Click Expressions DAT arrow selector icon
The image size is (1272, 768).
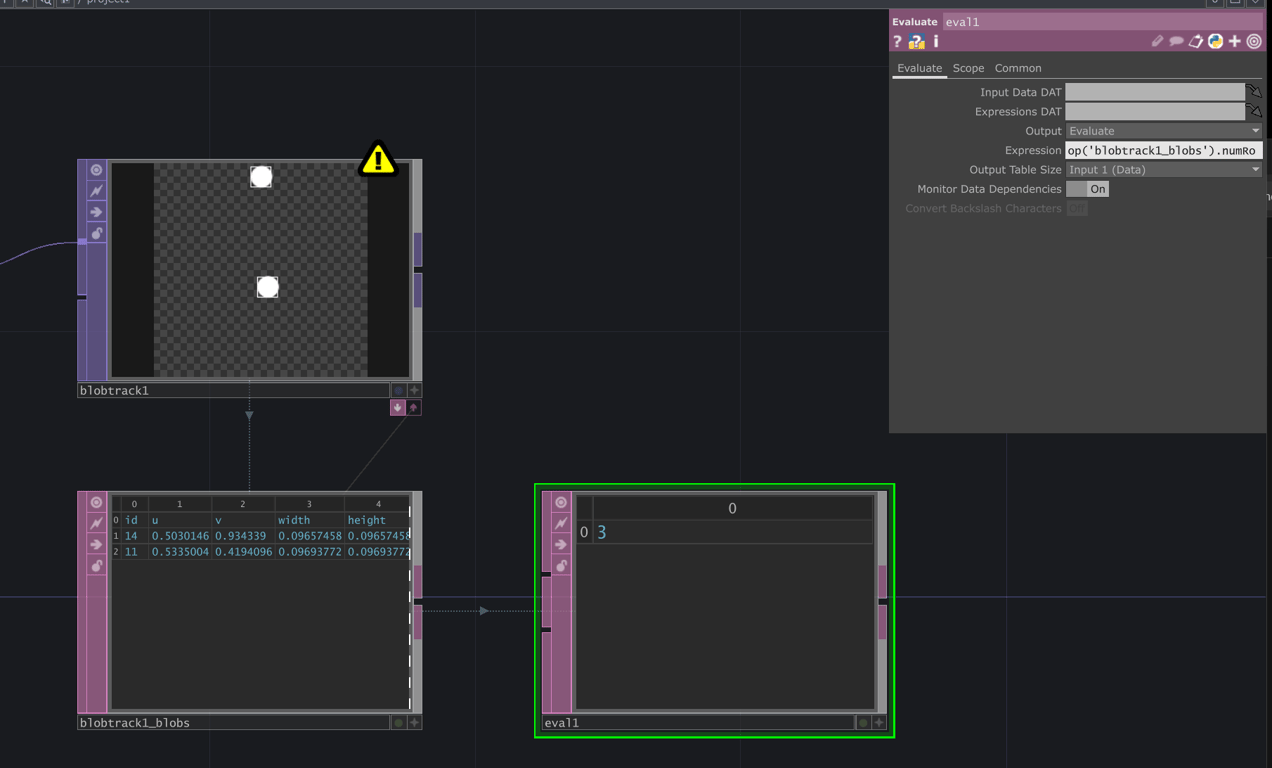click(x=1254, y=111)
